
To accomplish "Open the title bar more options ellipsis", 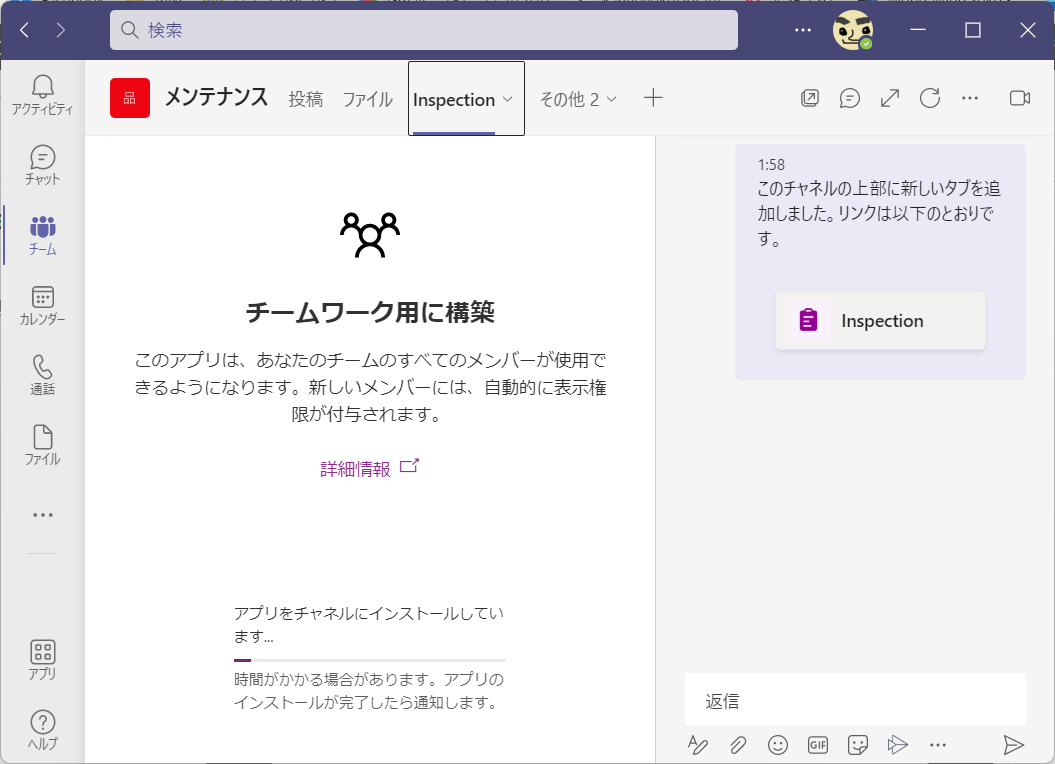I will tap(803, 30).
